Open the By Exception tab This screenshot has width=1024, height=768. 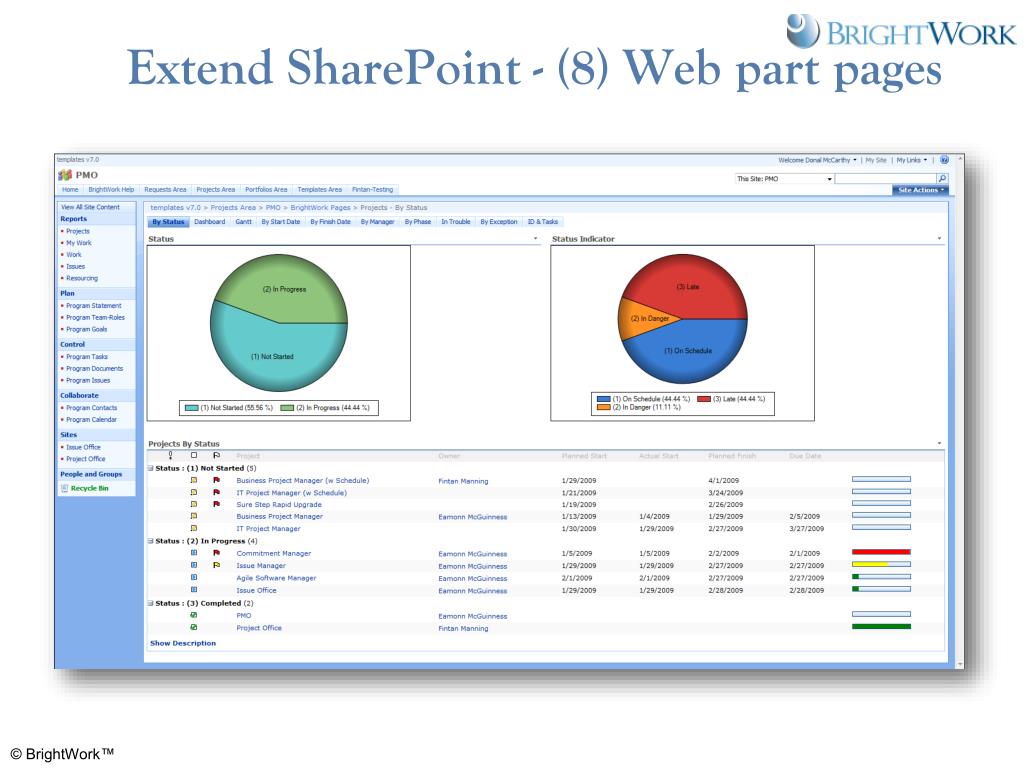tap(499, 222)
